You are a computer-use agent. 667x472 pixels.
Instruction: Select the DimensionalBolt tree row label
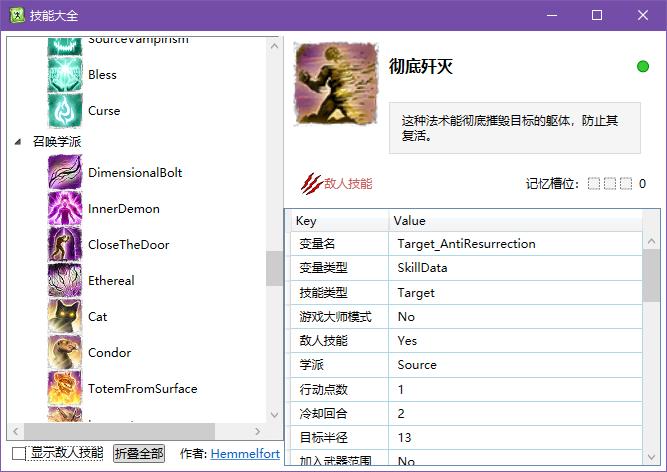(135, 173)
